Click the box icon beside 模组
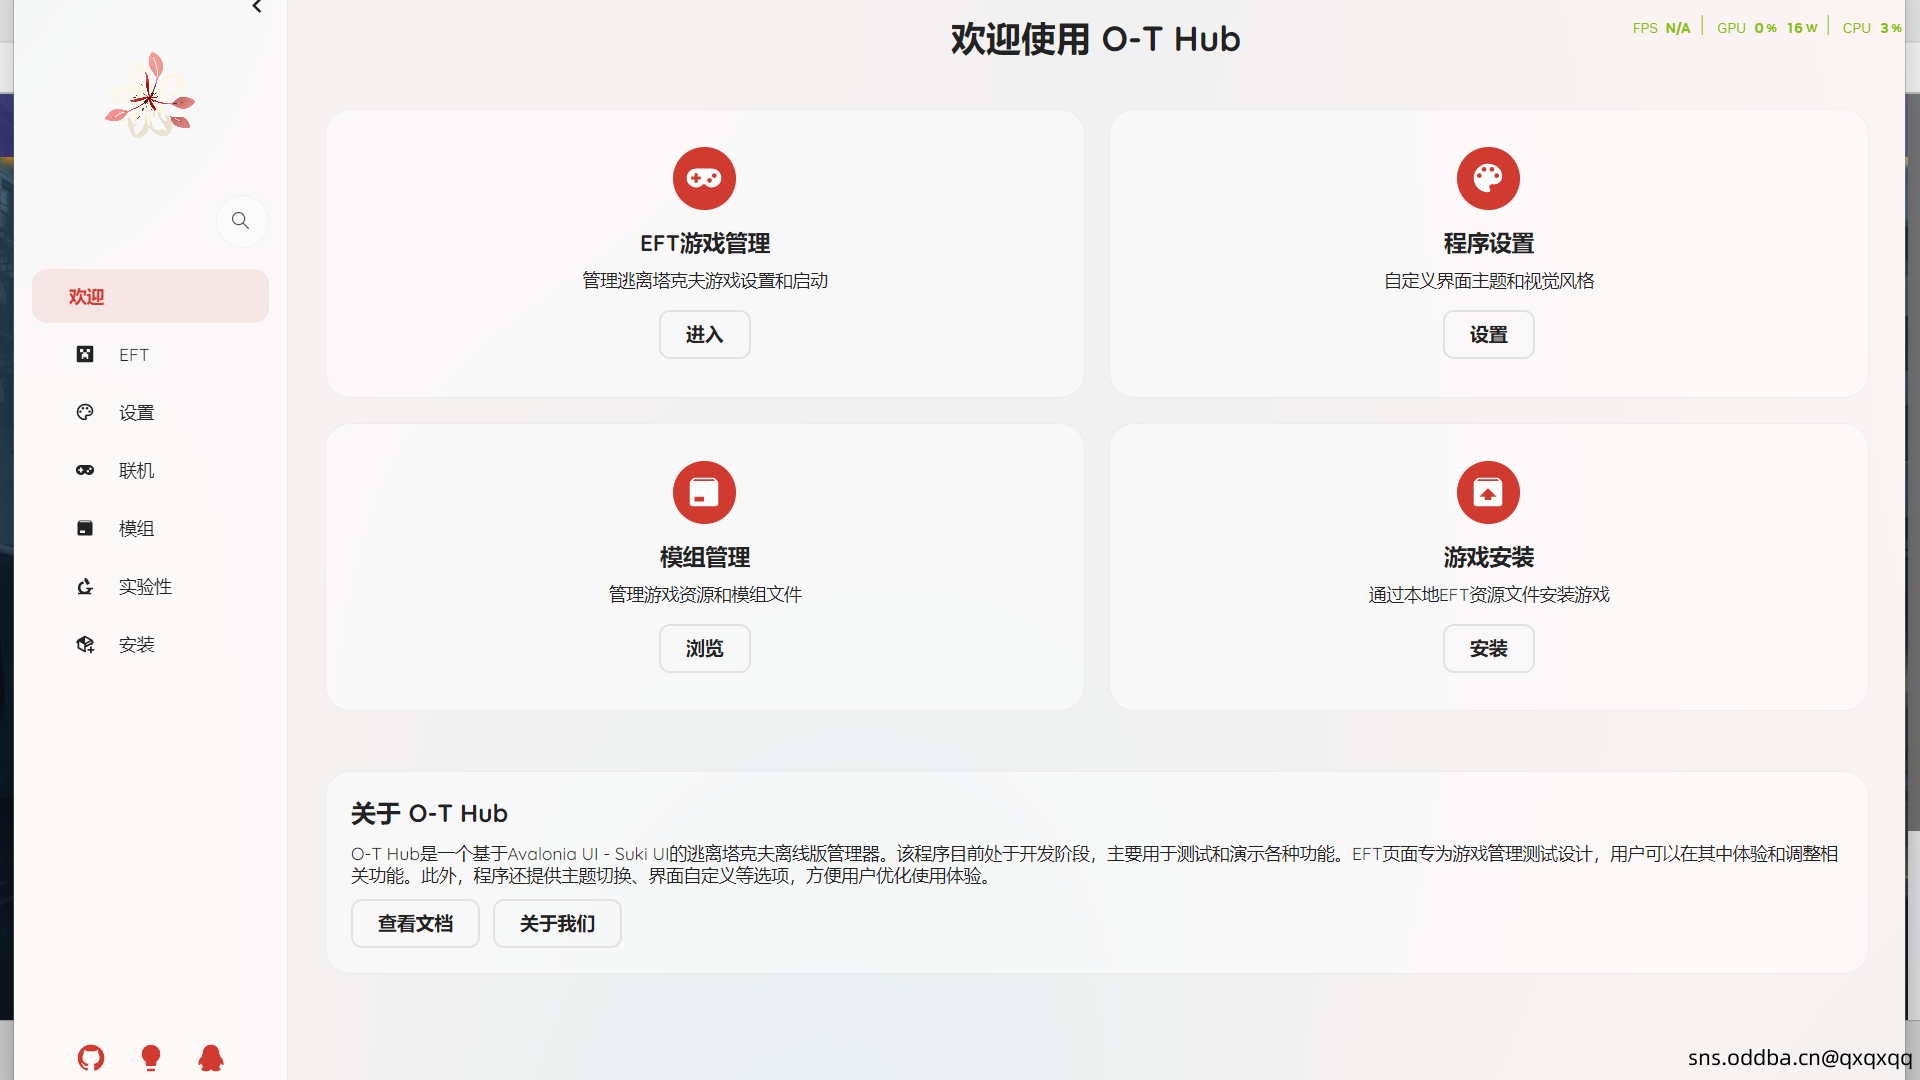This screenshot has width=1920, height=1080. (85, 528)
